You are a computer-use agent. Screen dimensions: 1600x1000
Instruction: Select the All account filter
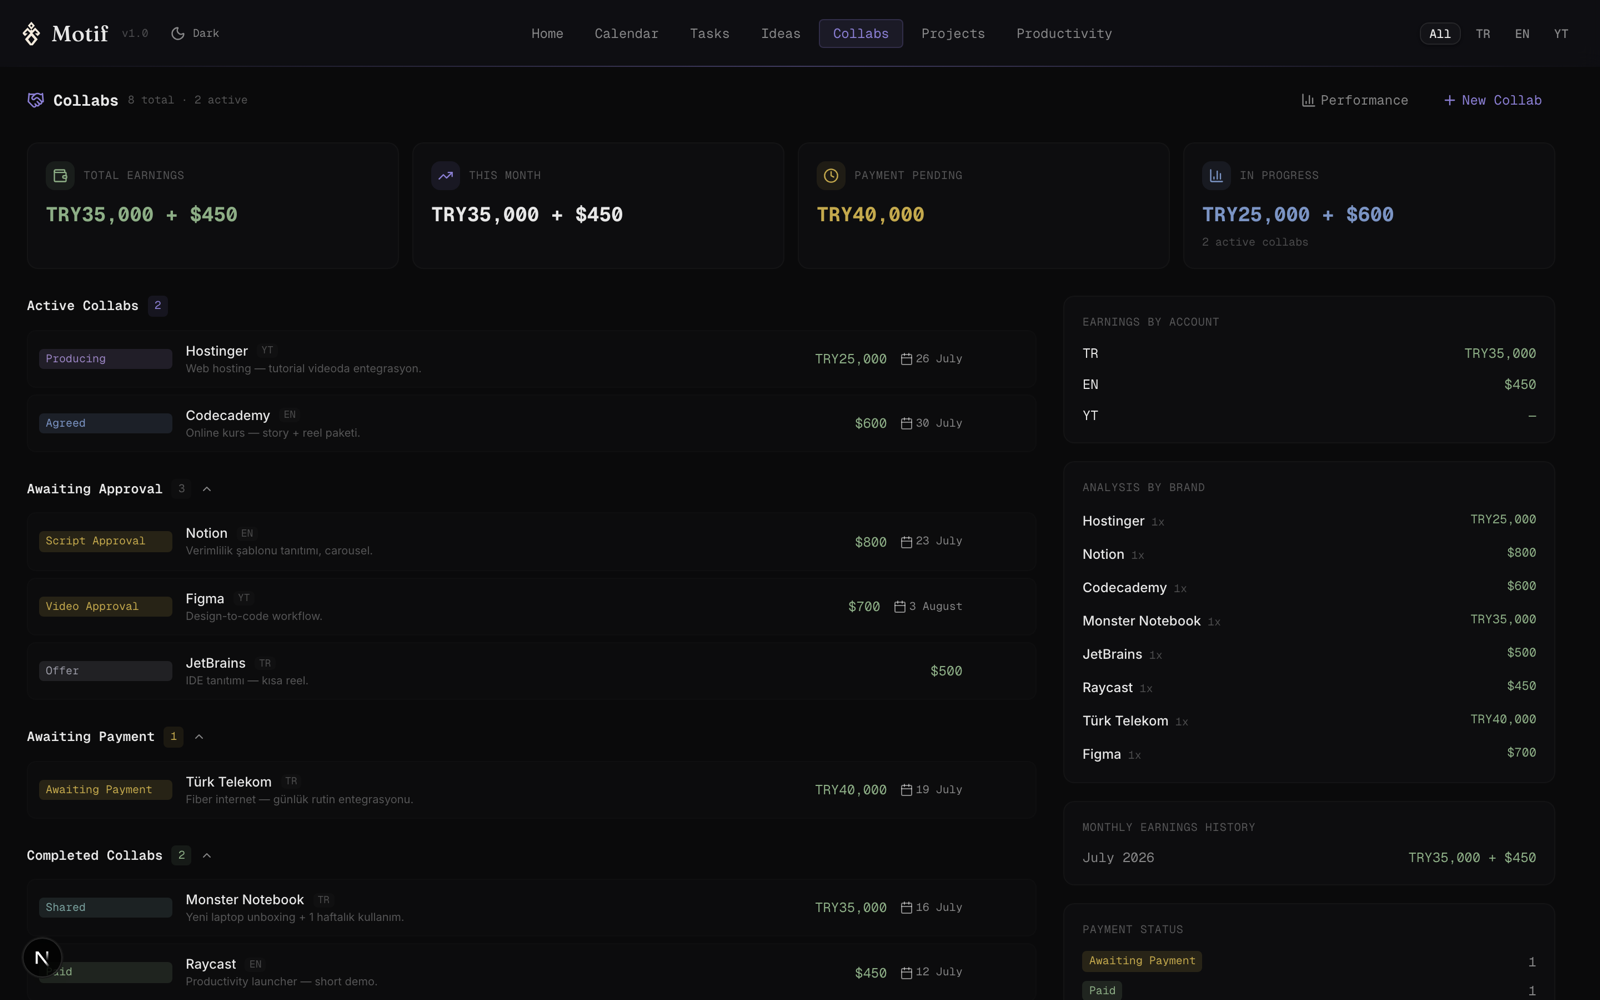pyautogui.click(x=1440, y=34)
